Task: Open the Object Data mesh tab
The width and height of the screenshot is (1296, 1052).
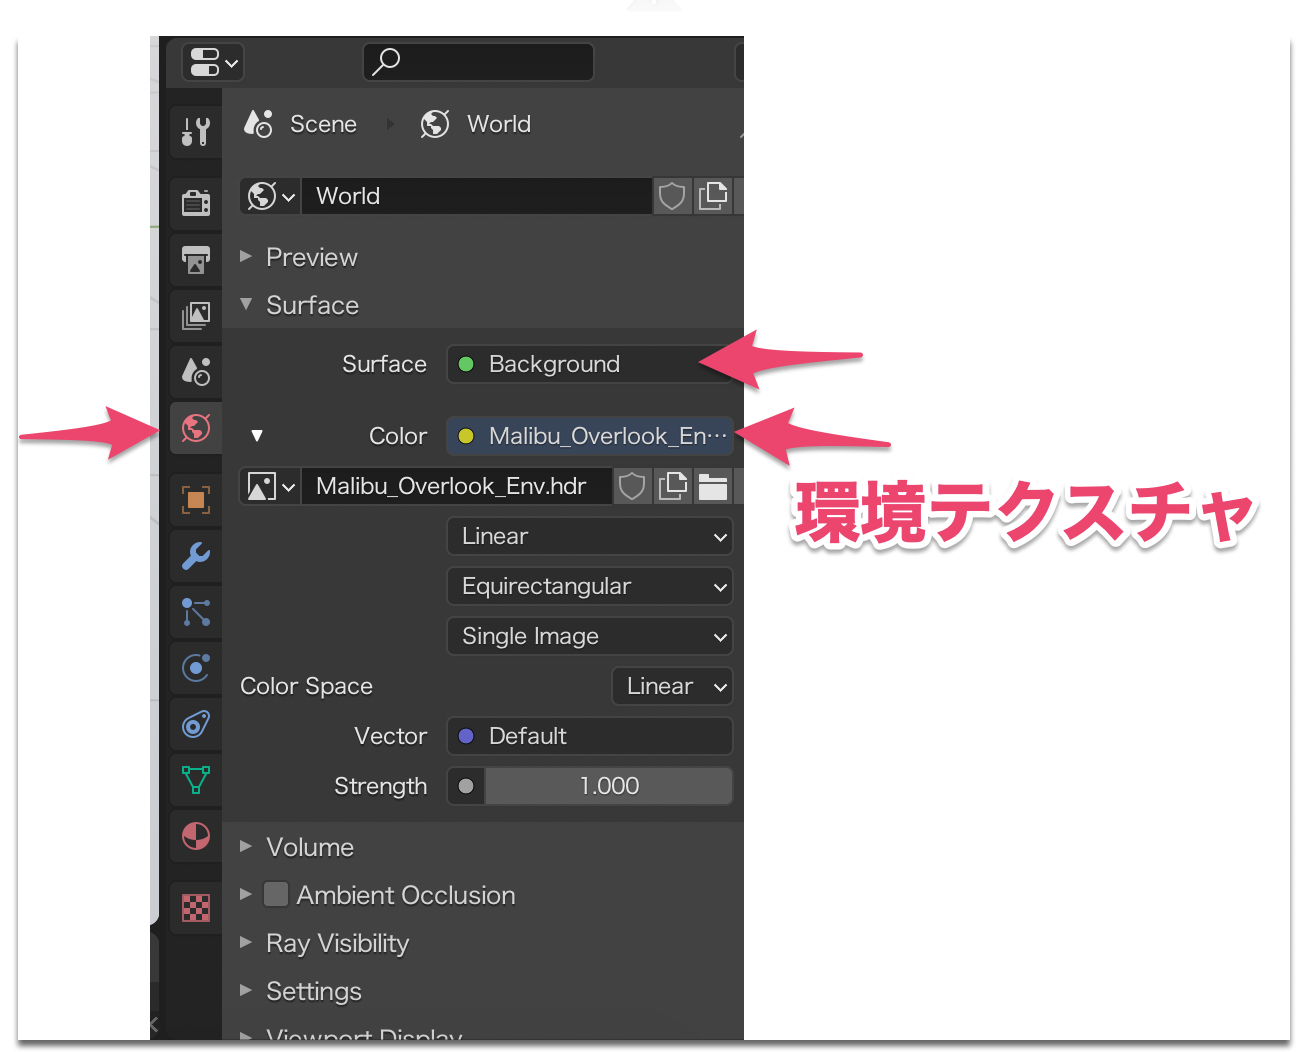Action: pos(196,779)
